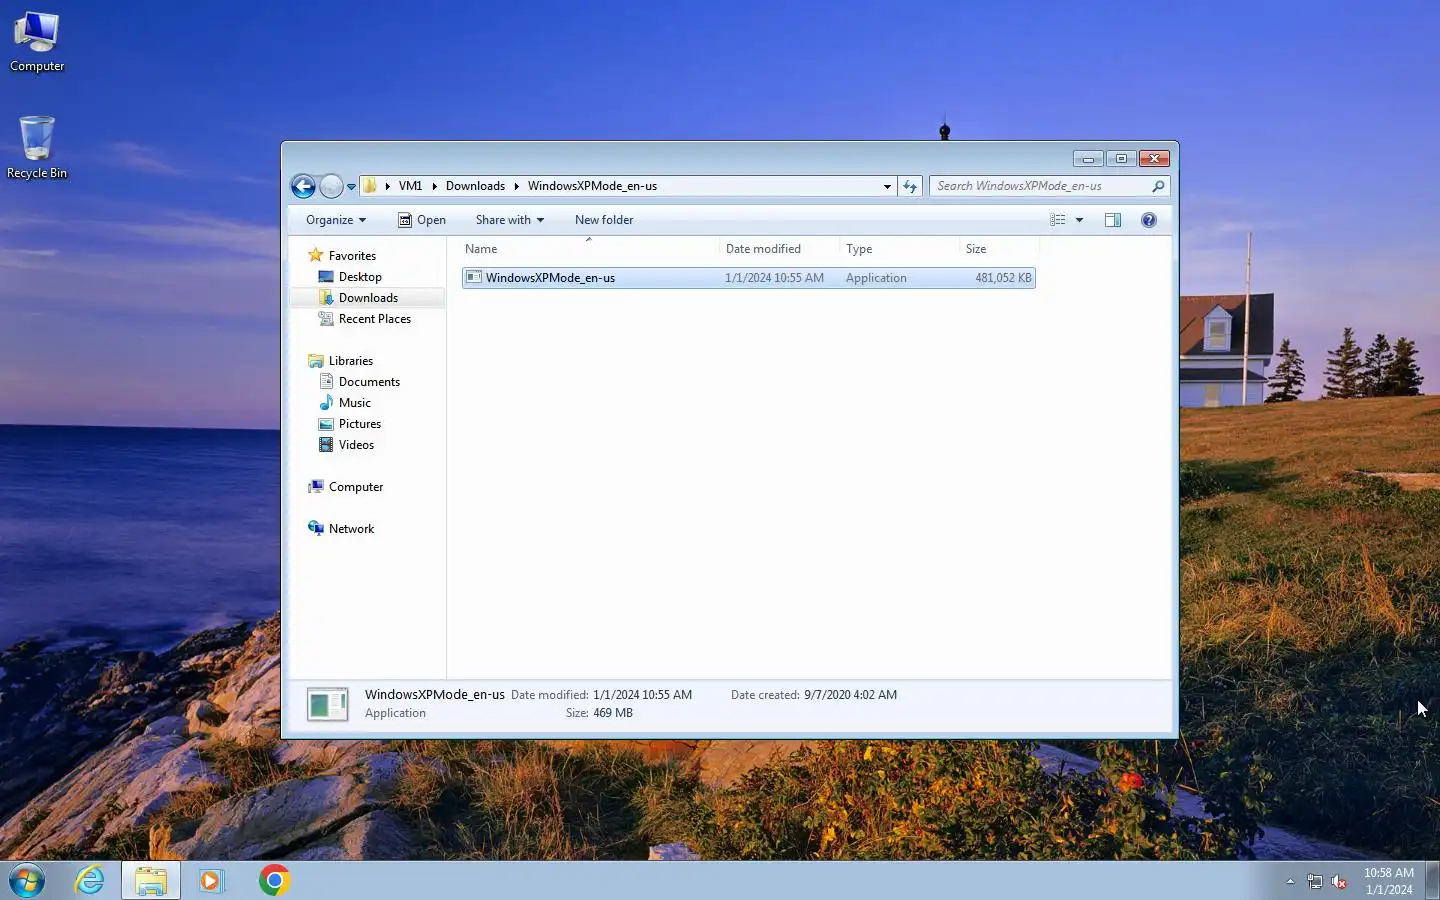Open the view options dropdown arrow
1440x900 pixels.
coord(1079,220)
